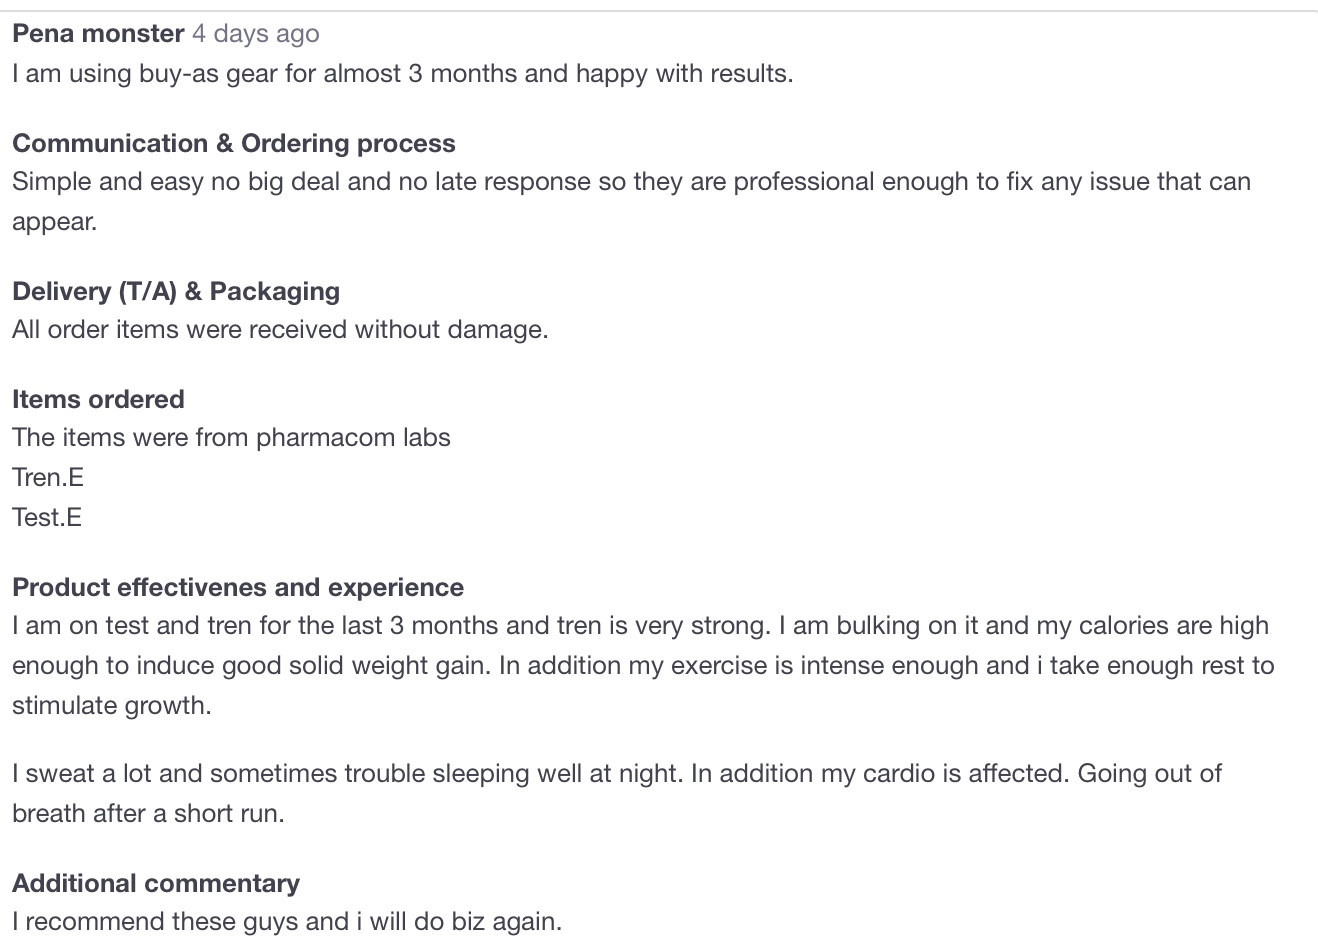The width and height of the screenshot is (1318, 950).
Task: Click the username Pena monster
Action: click(x=98, y=34)
